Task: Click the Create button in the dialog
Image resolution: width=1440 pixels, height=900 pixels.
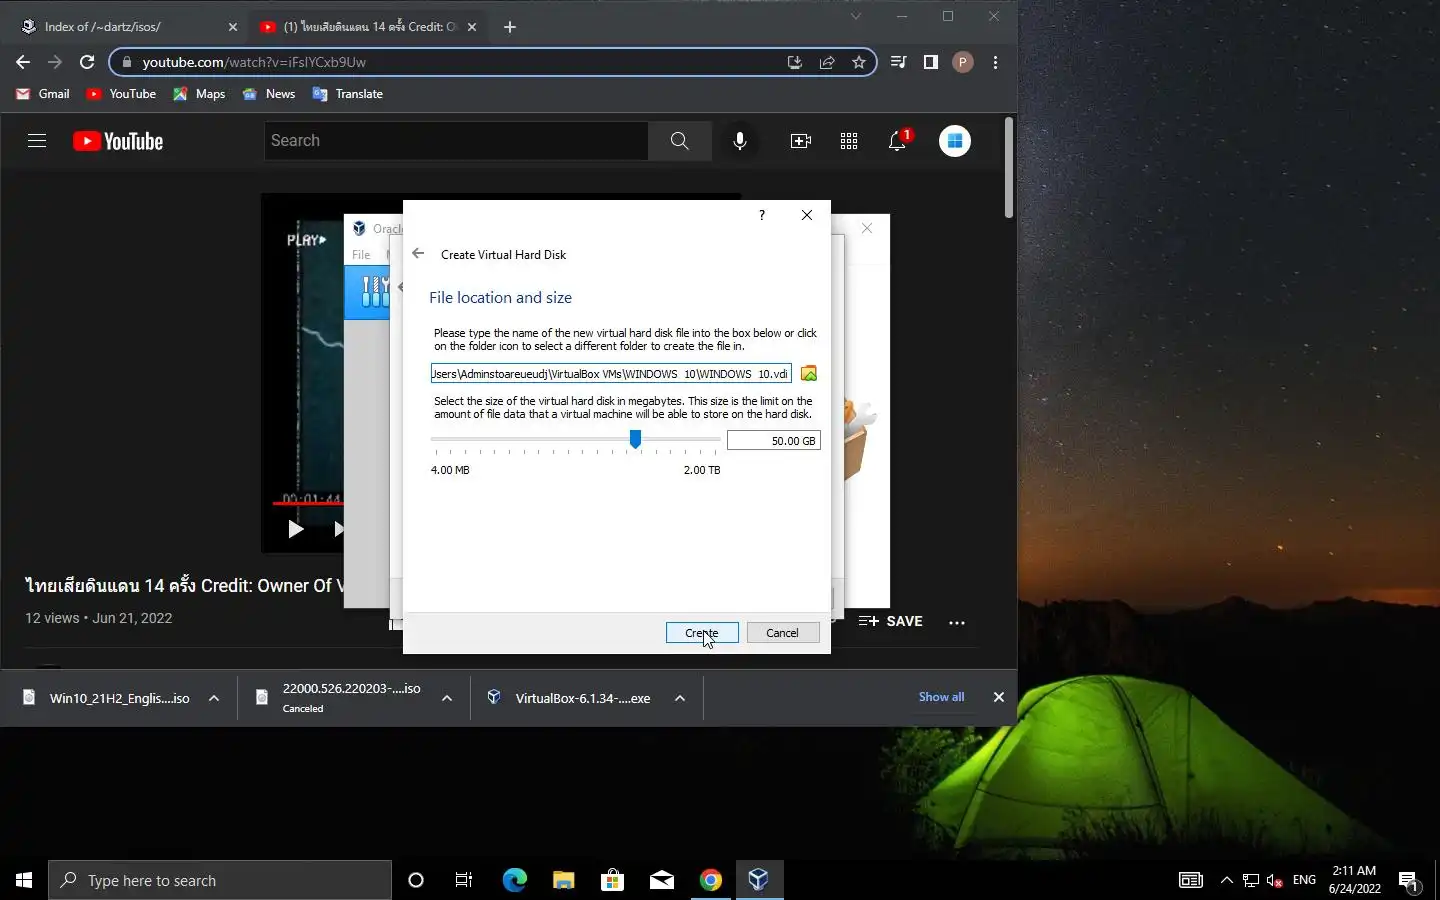Action: click(x=702, y=633)
